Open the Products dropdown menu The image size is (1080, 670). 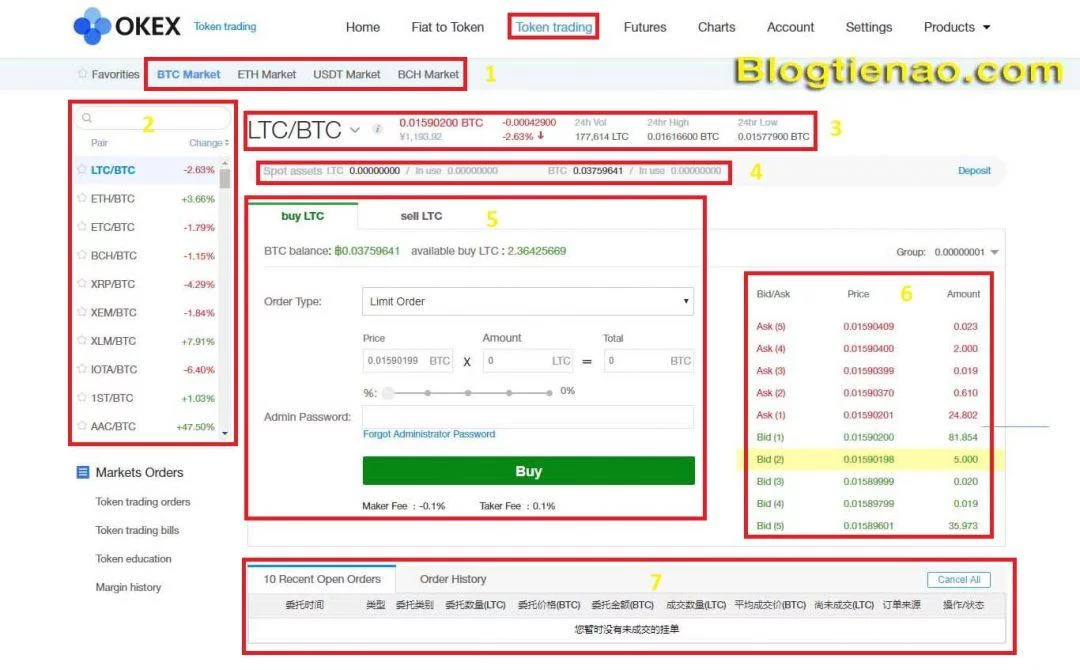click(x=957, y=27)
